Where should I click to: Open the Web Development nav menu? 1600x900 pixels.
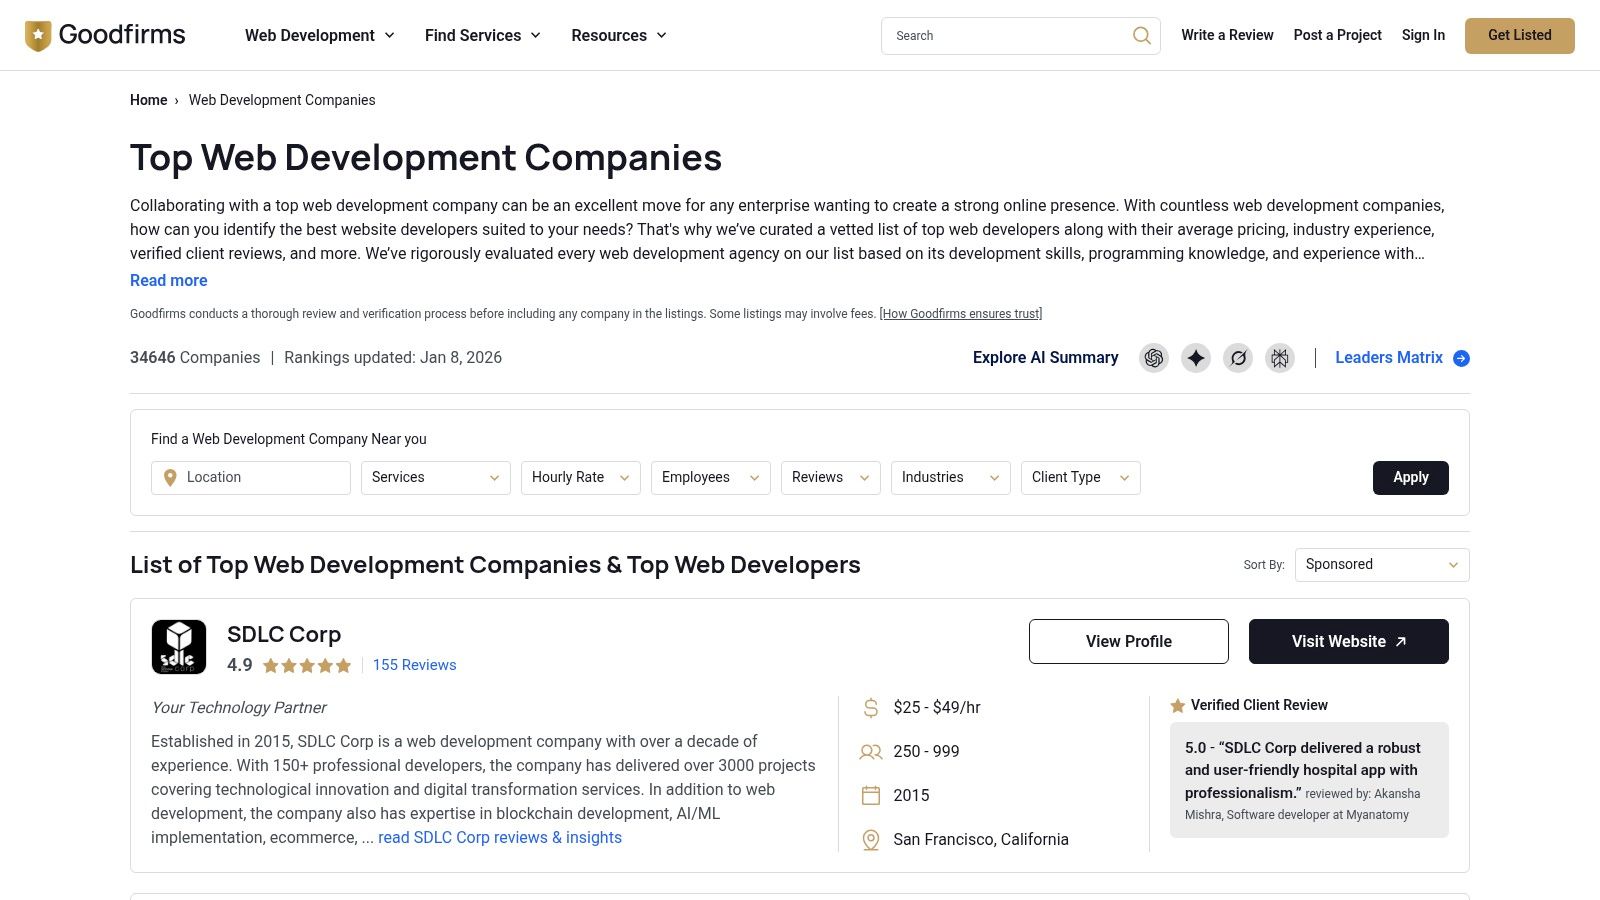point(319,36)
